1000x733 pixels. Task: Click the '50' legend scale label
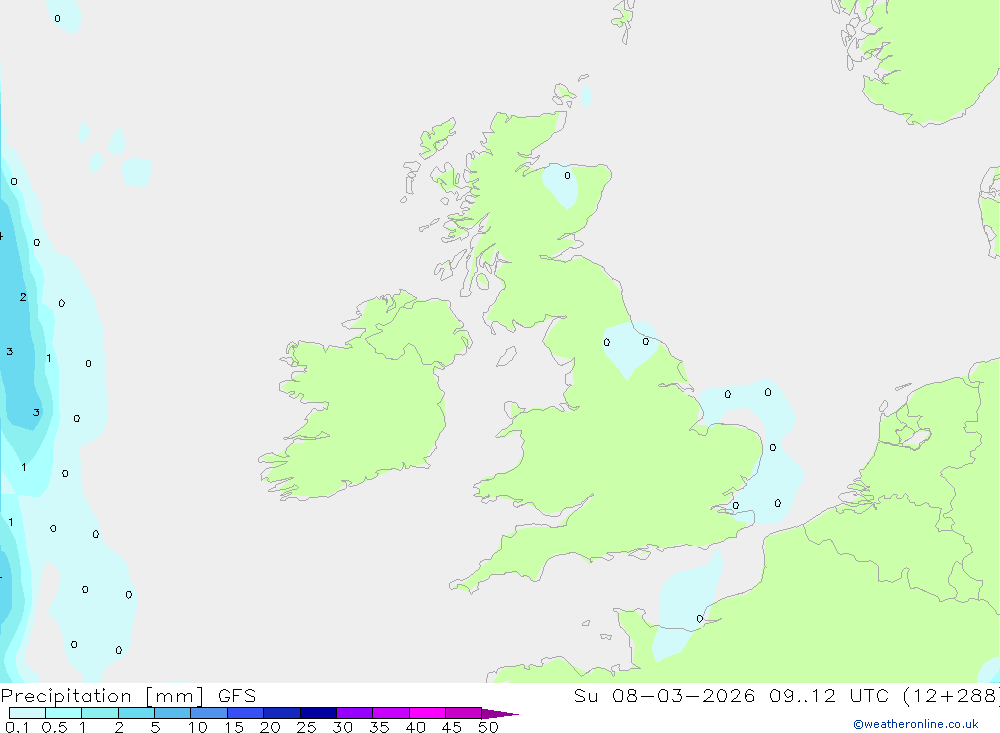tap(488, 727)
